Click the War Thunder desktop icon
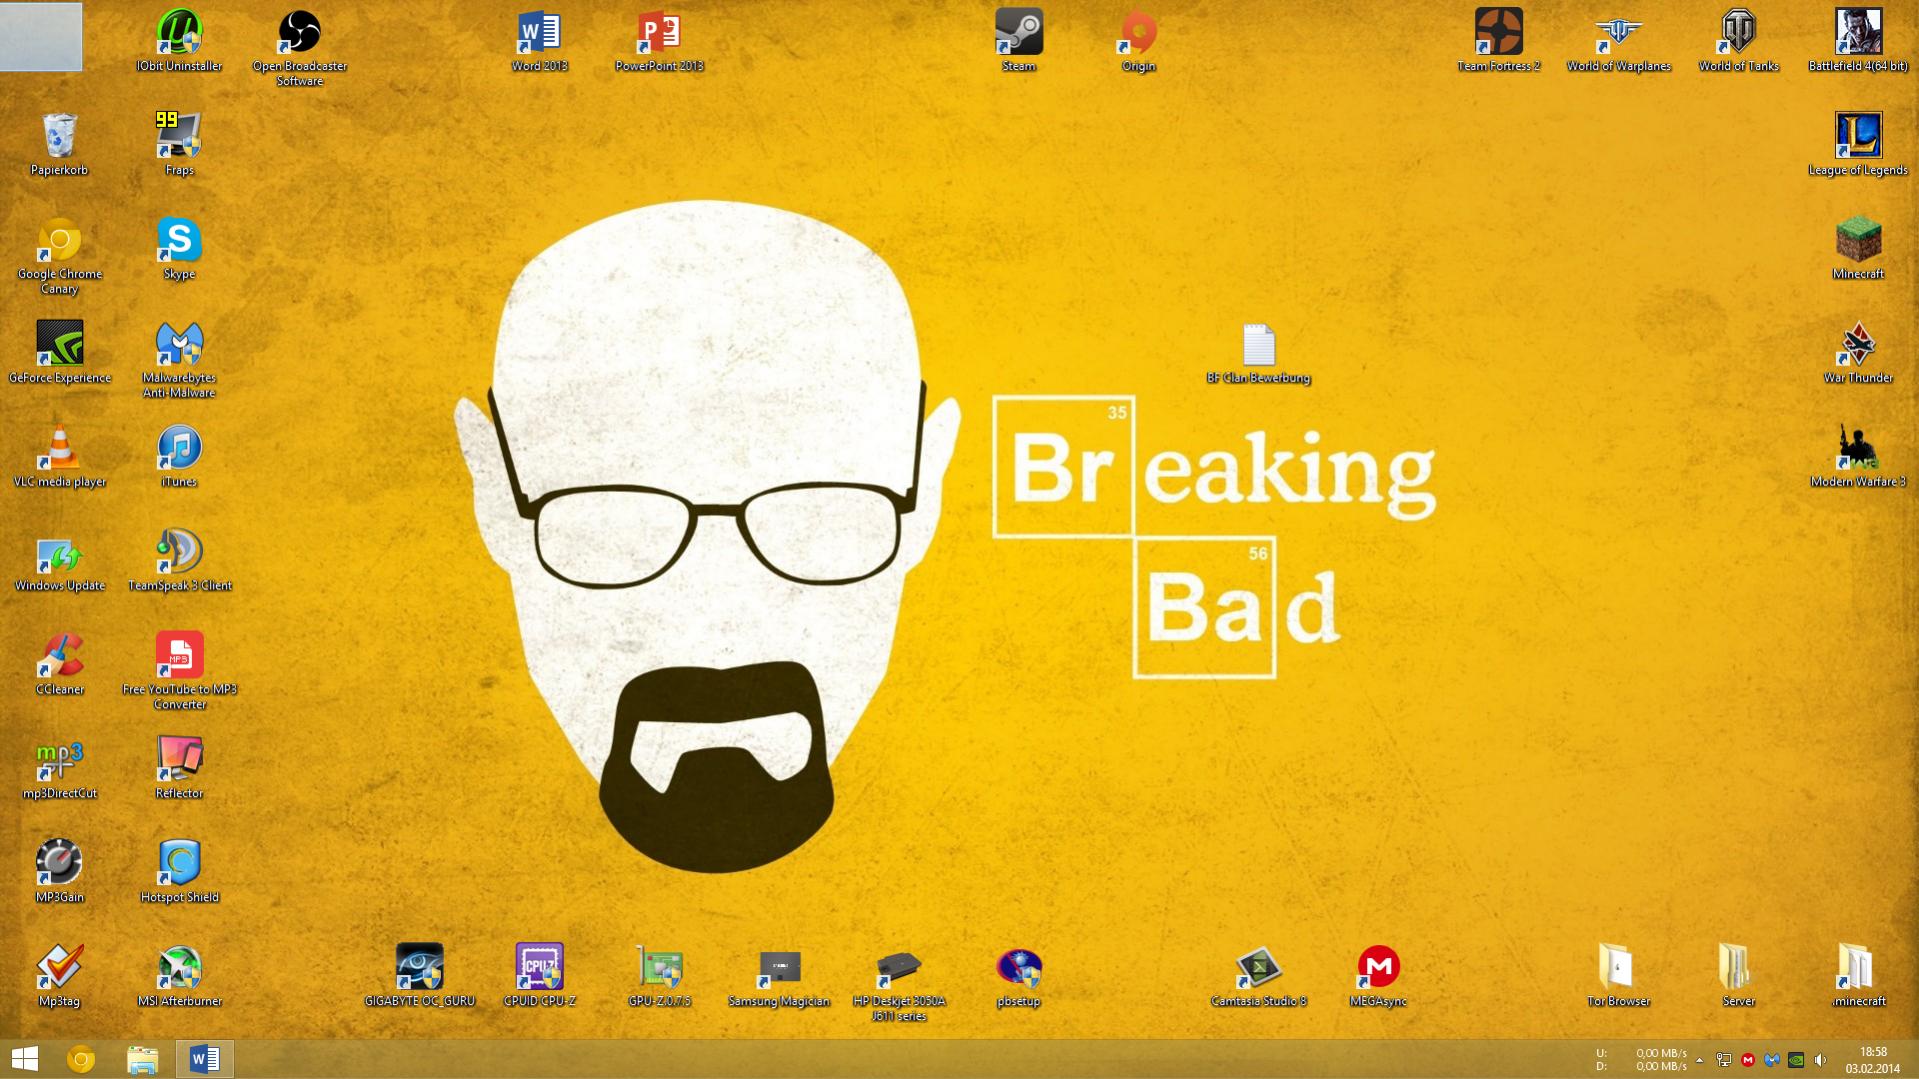This screenshot has width=1919, height=1079. point(1858,353)
